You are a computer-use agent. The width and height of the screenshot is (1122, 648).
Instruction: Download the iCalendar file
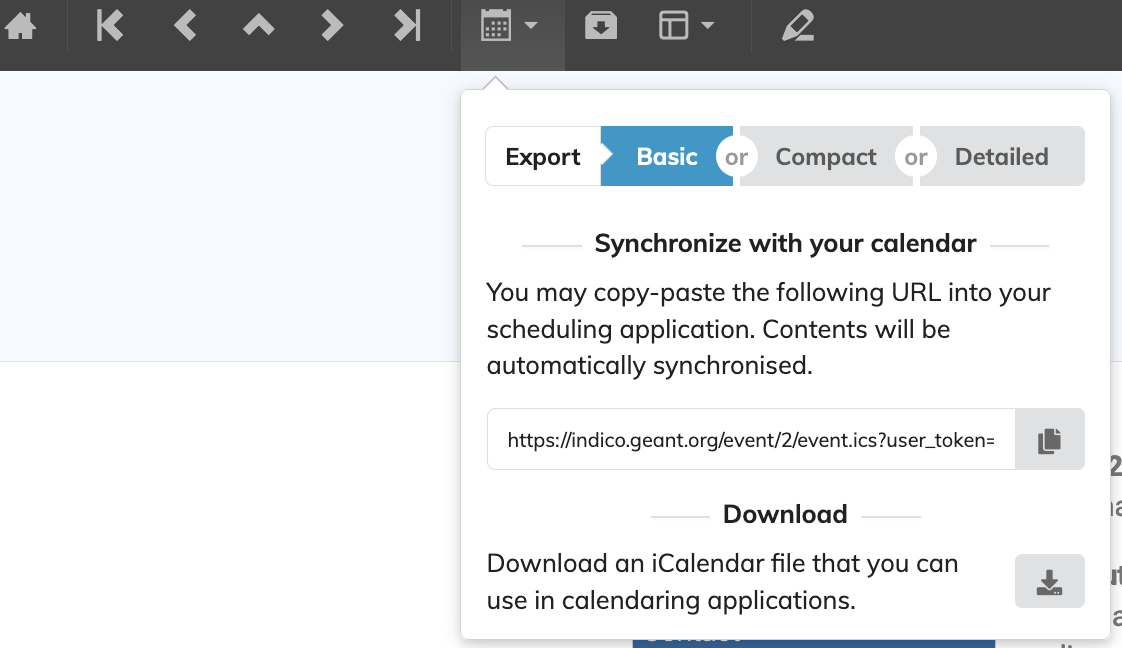[x=1049, y=582]
